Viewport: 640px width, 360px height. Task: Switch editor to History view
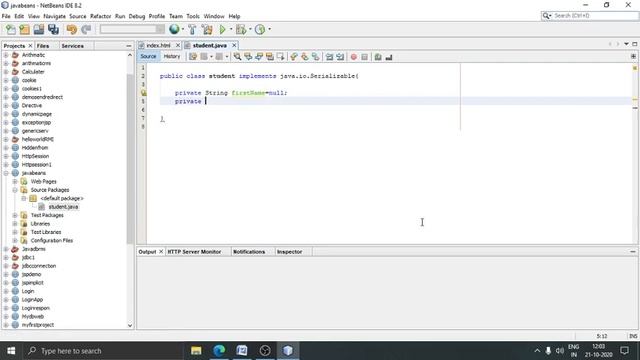tap(172, 56)
